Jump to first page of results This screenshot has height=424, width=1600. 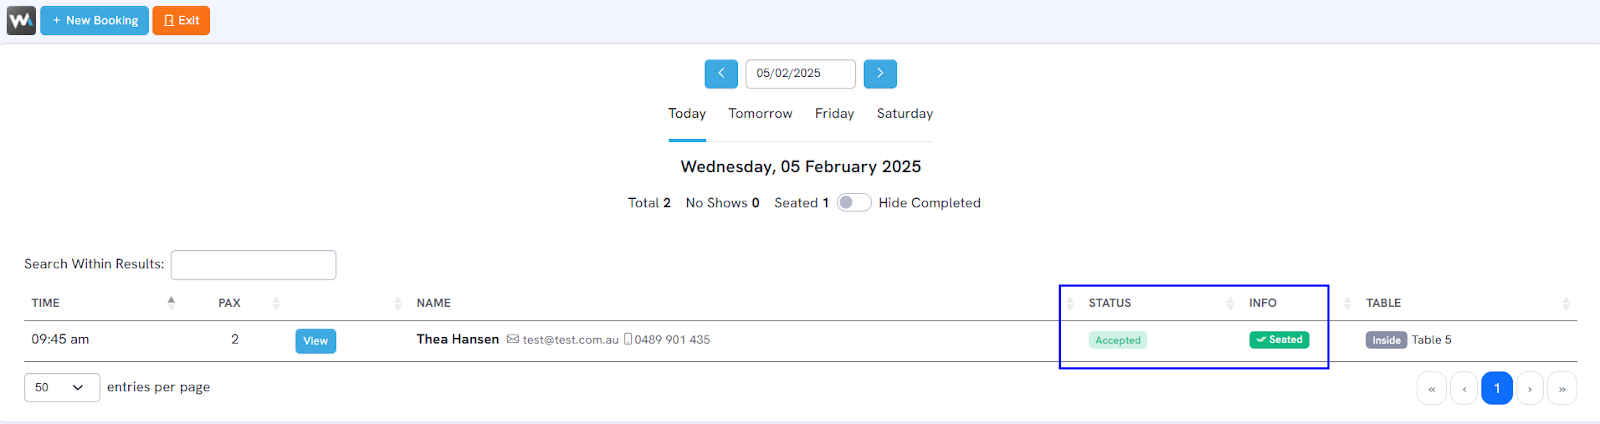click(1432, 389)
